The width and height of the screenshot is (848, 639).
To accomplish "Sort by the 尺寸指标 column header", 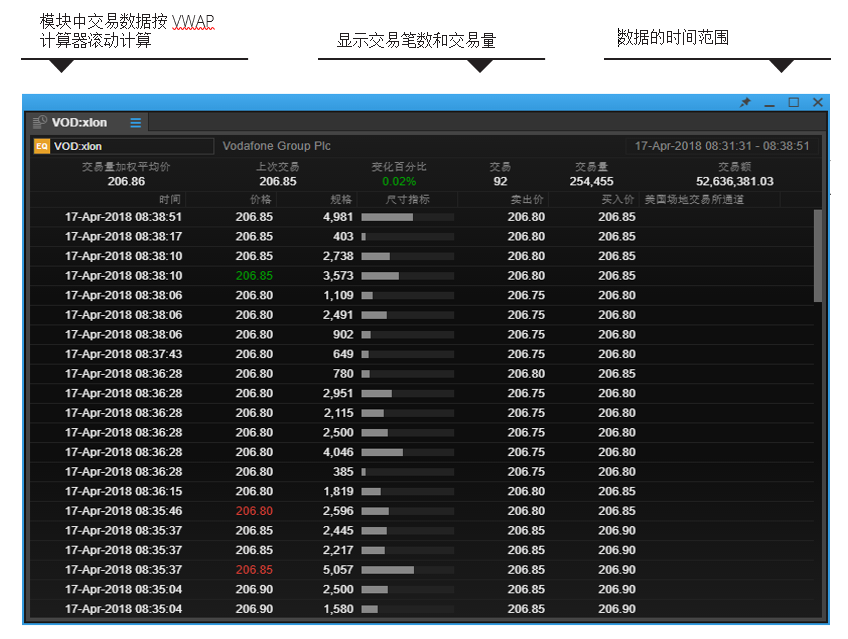I will (408, 199).
